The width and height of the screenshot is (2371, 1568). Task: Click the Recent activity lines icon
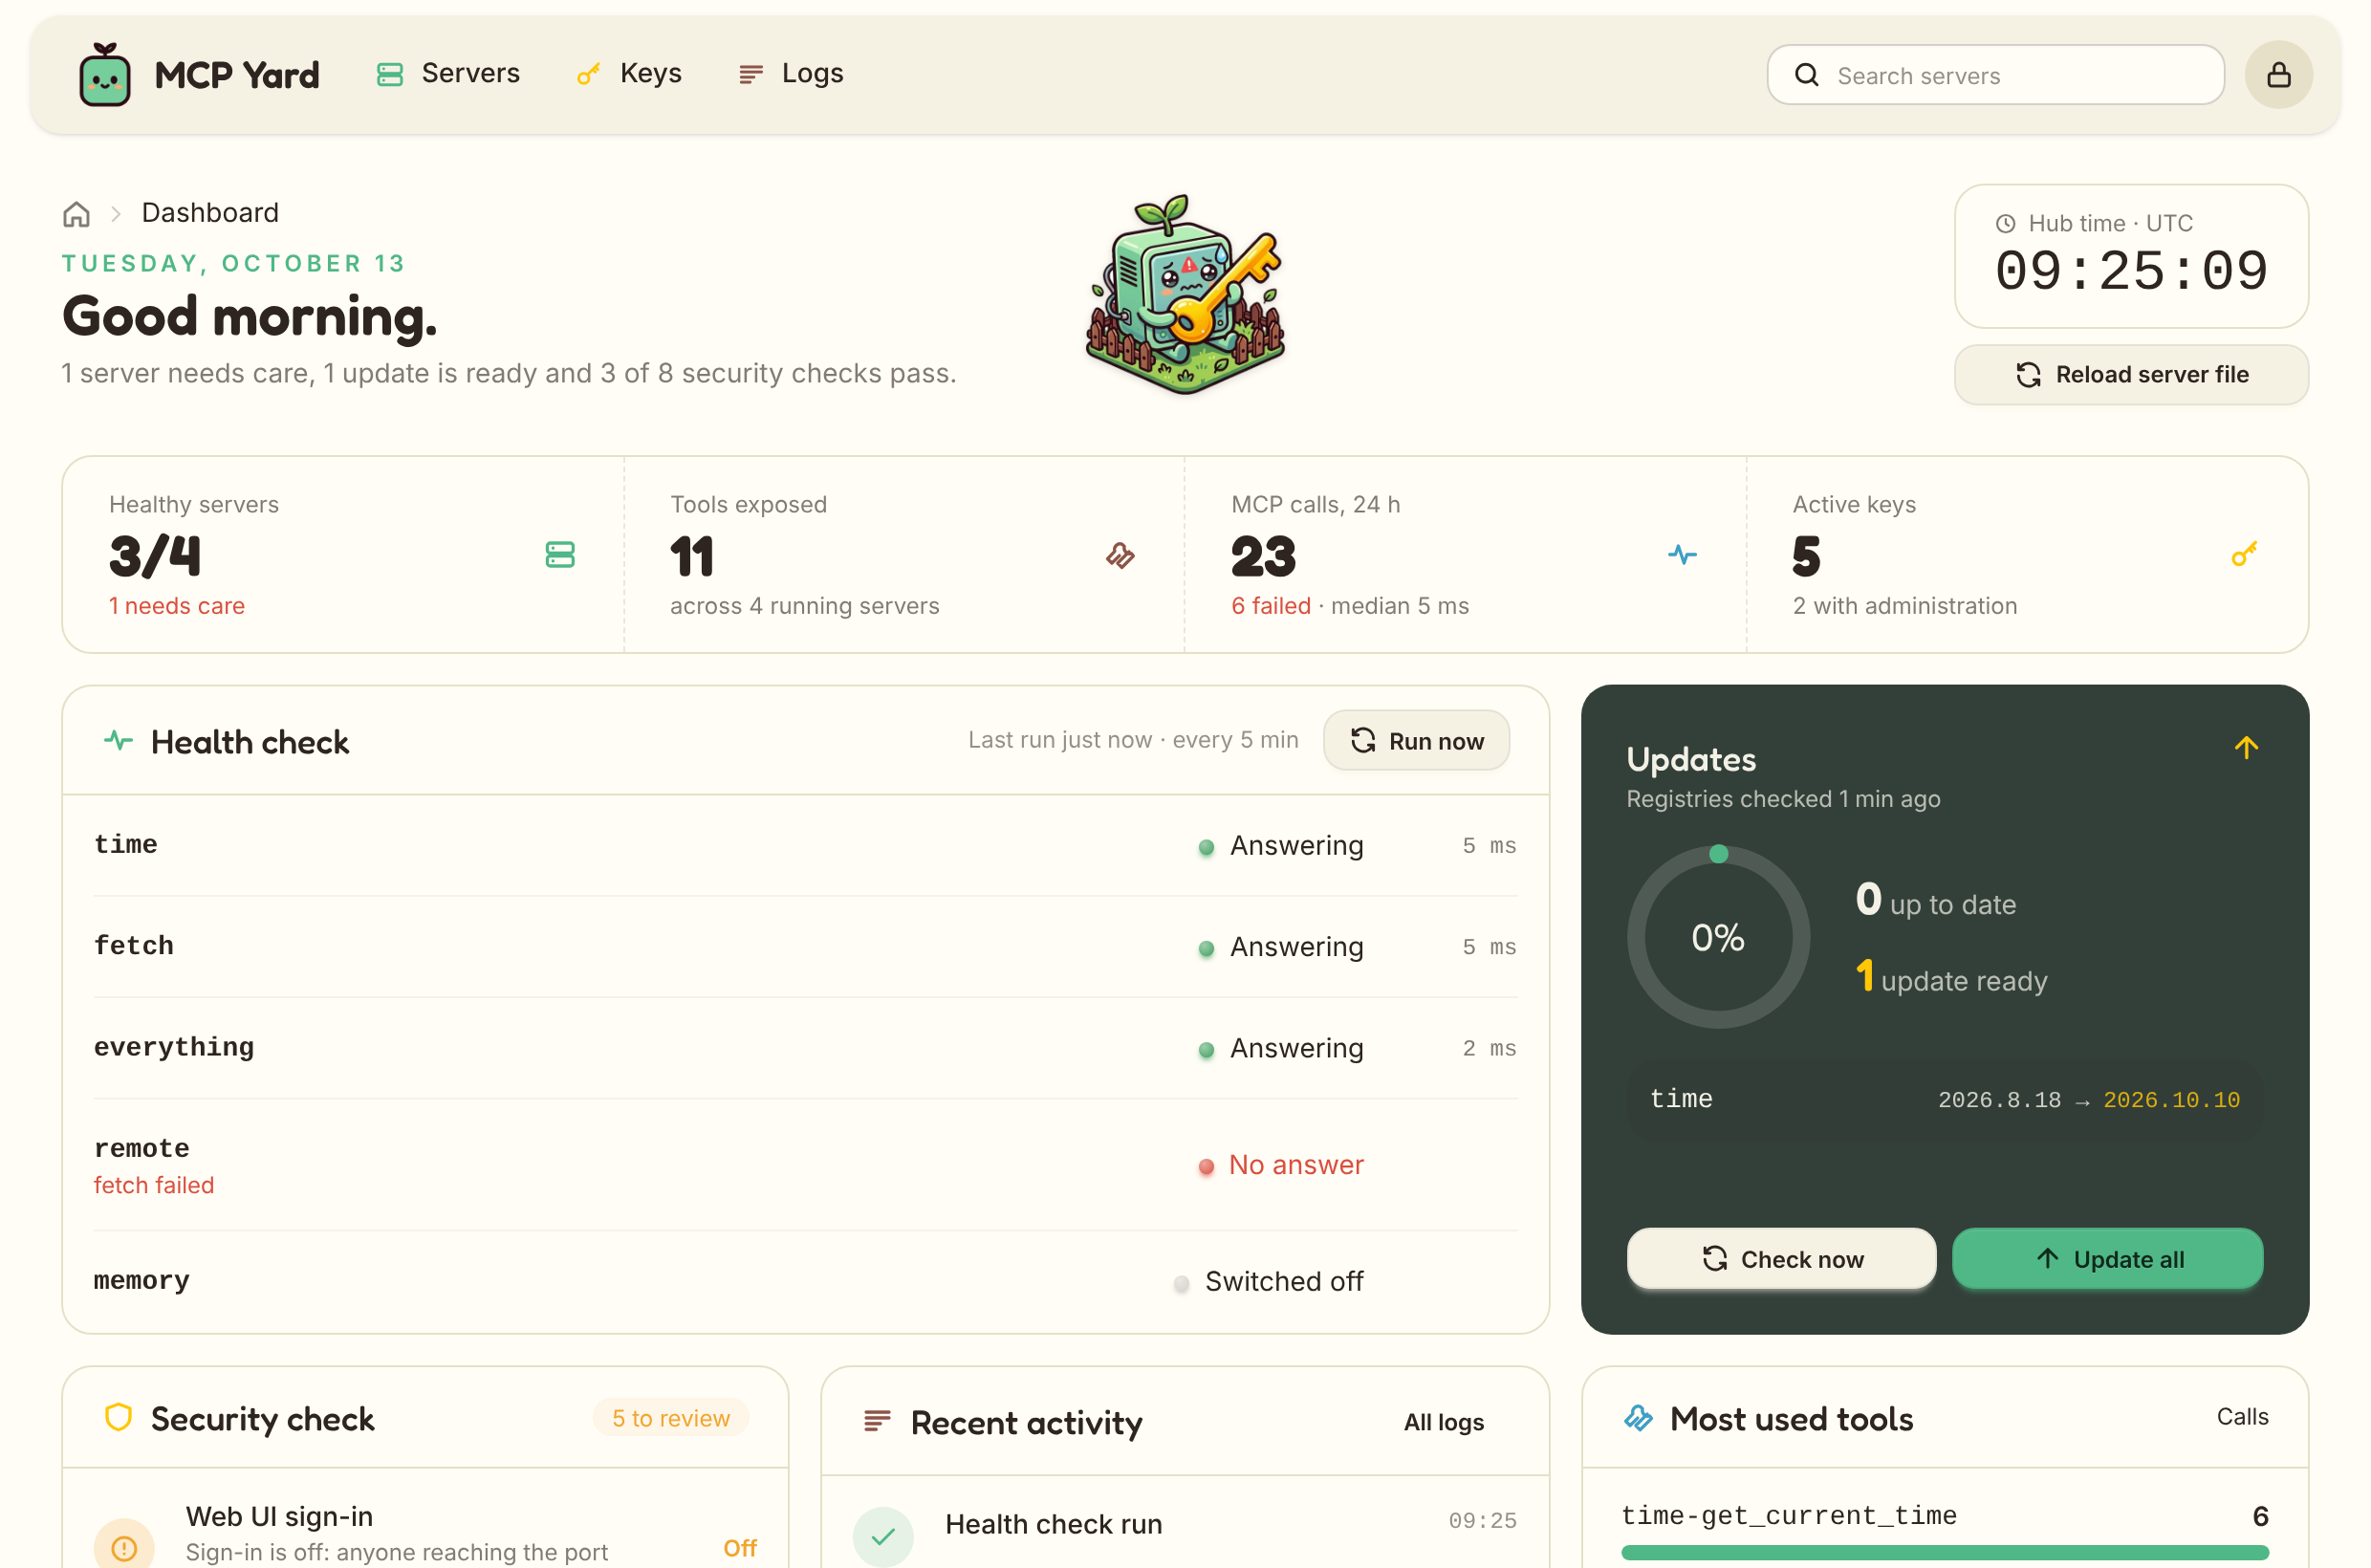pos(877,1421)
